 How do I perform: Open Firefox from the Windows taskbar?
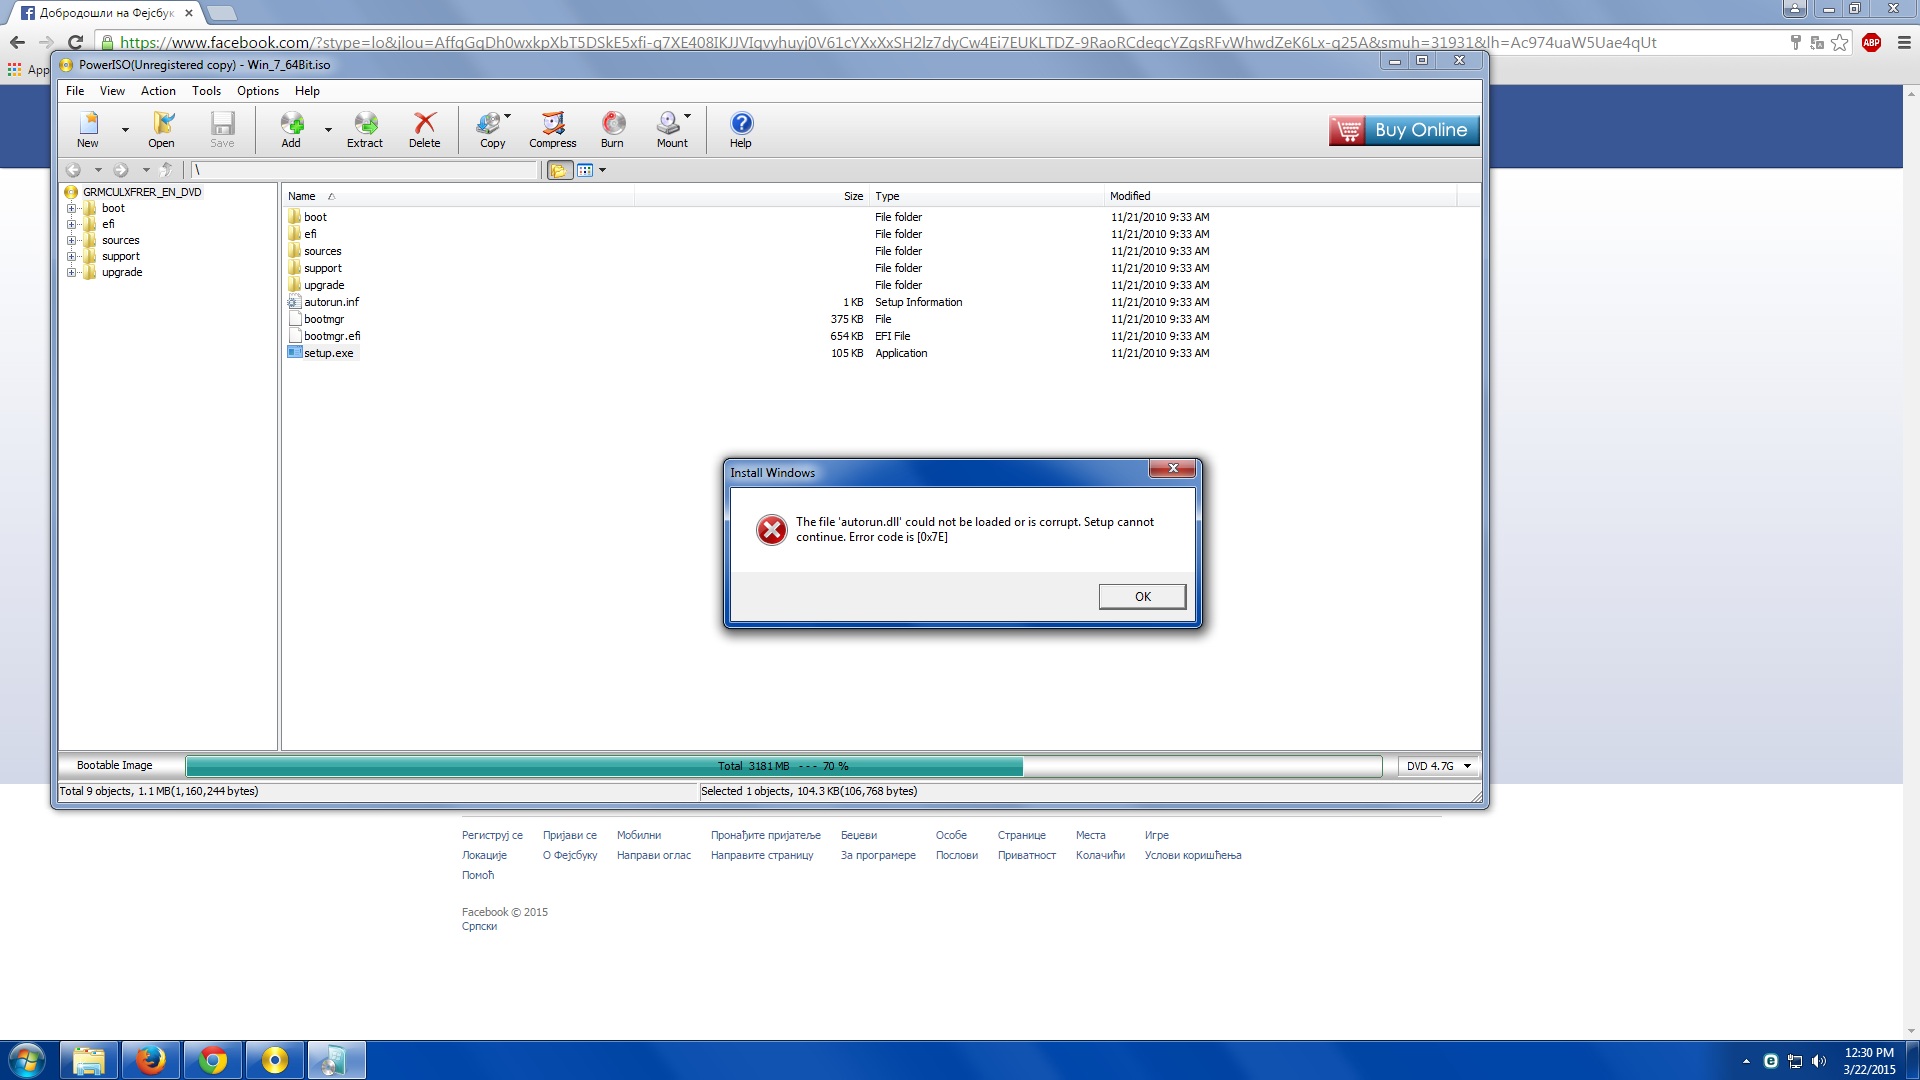[x=151, y=1059]
